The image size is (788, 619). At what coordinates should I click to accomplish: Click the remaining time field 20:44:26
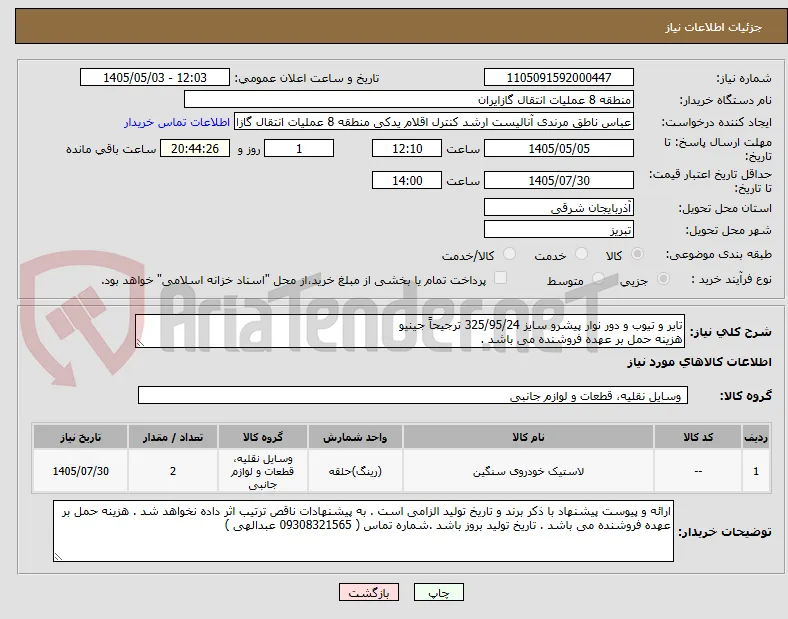pos(195,149)
